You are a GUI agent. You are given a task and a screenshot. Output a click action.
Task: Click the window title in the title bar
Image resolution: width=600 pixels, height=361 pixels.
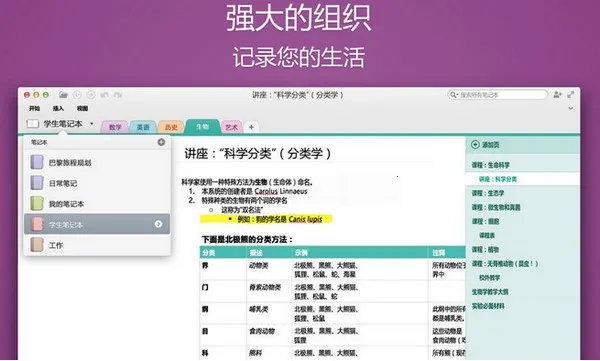pos(297,95)
